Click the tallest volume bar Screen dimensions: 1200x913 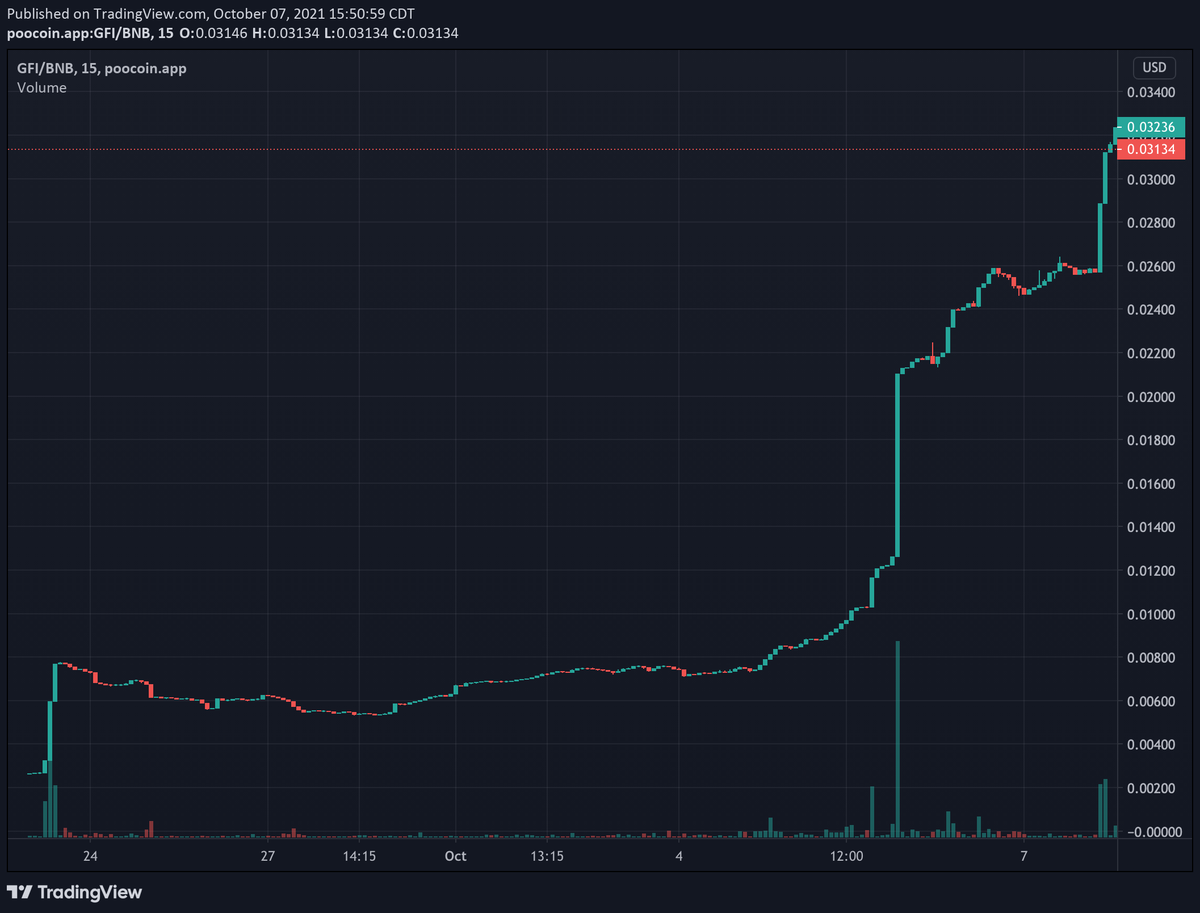coord(898,738)
